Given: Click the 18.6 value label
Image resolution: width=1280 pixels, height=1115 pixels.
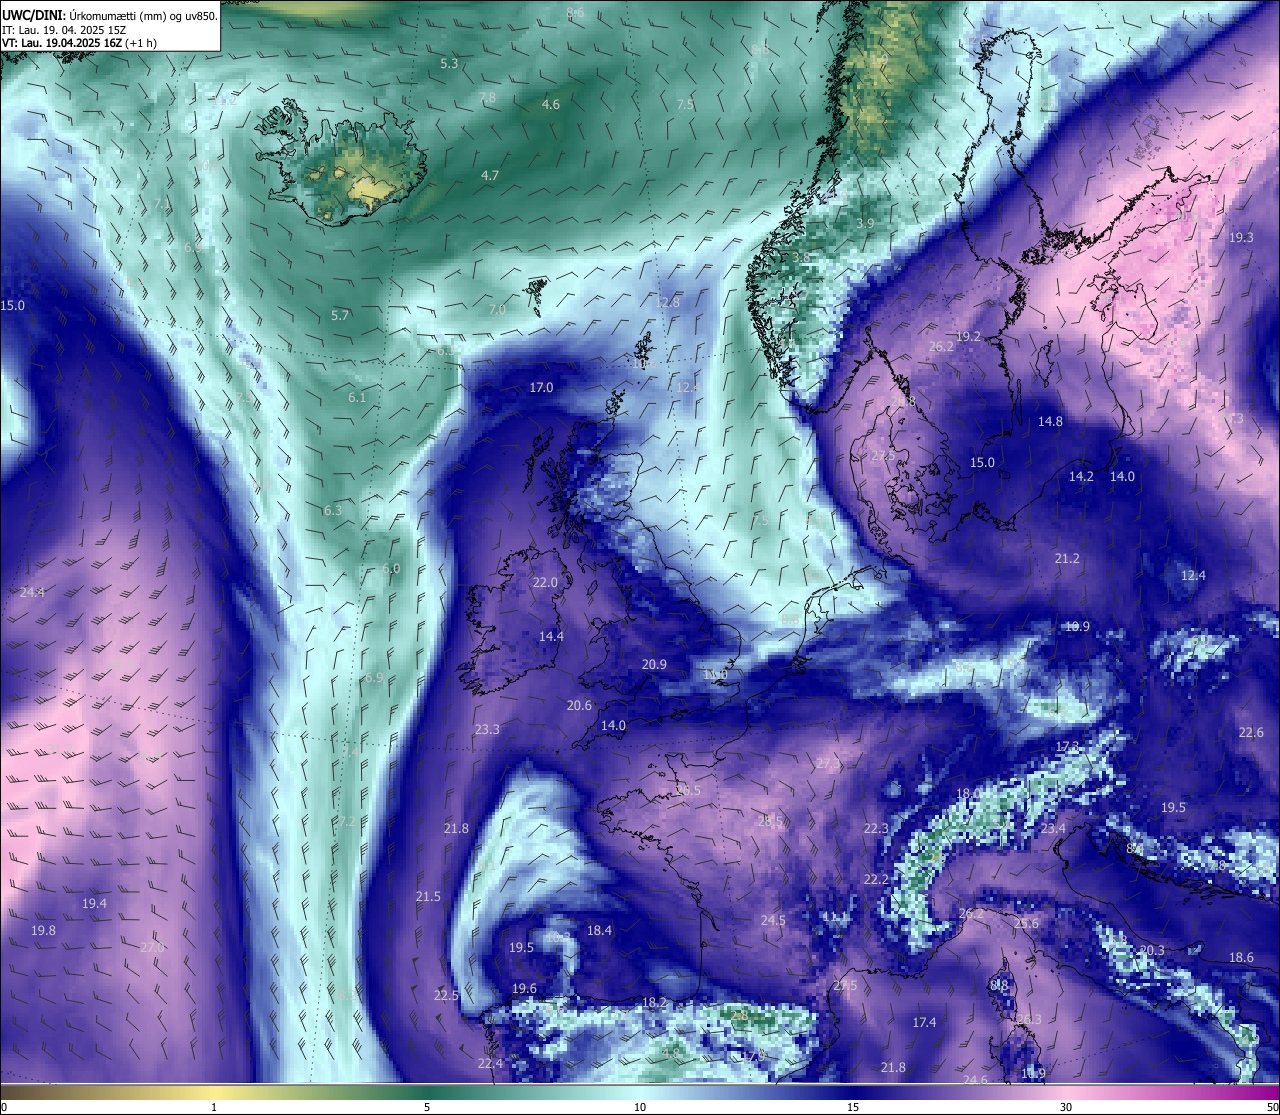Looking at the screenshot, I should tap(1241, 958).
